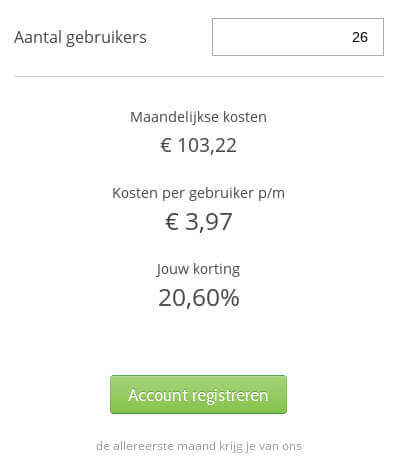Click the euro sign before 103,22

click(166, 145)
